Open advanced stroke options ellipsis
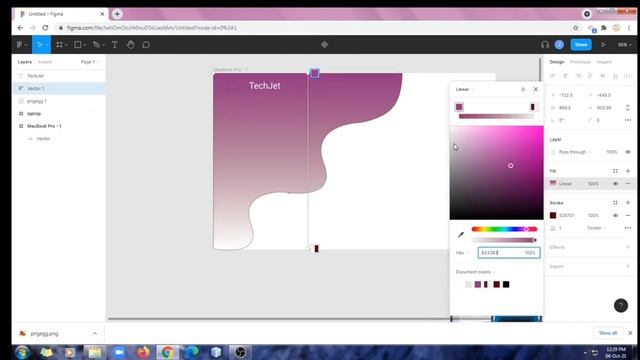The image size is (640, 360). point(628,228)
